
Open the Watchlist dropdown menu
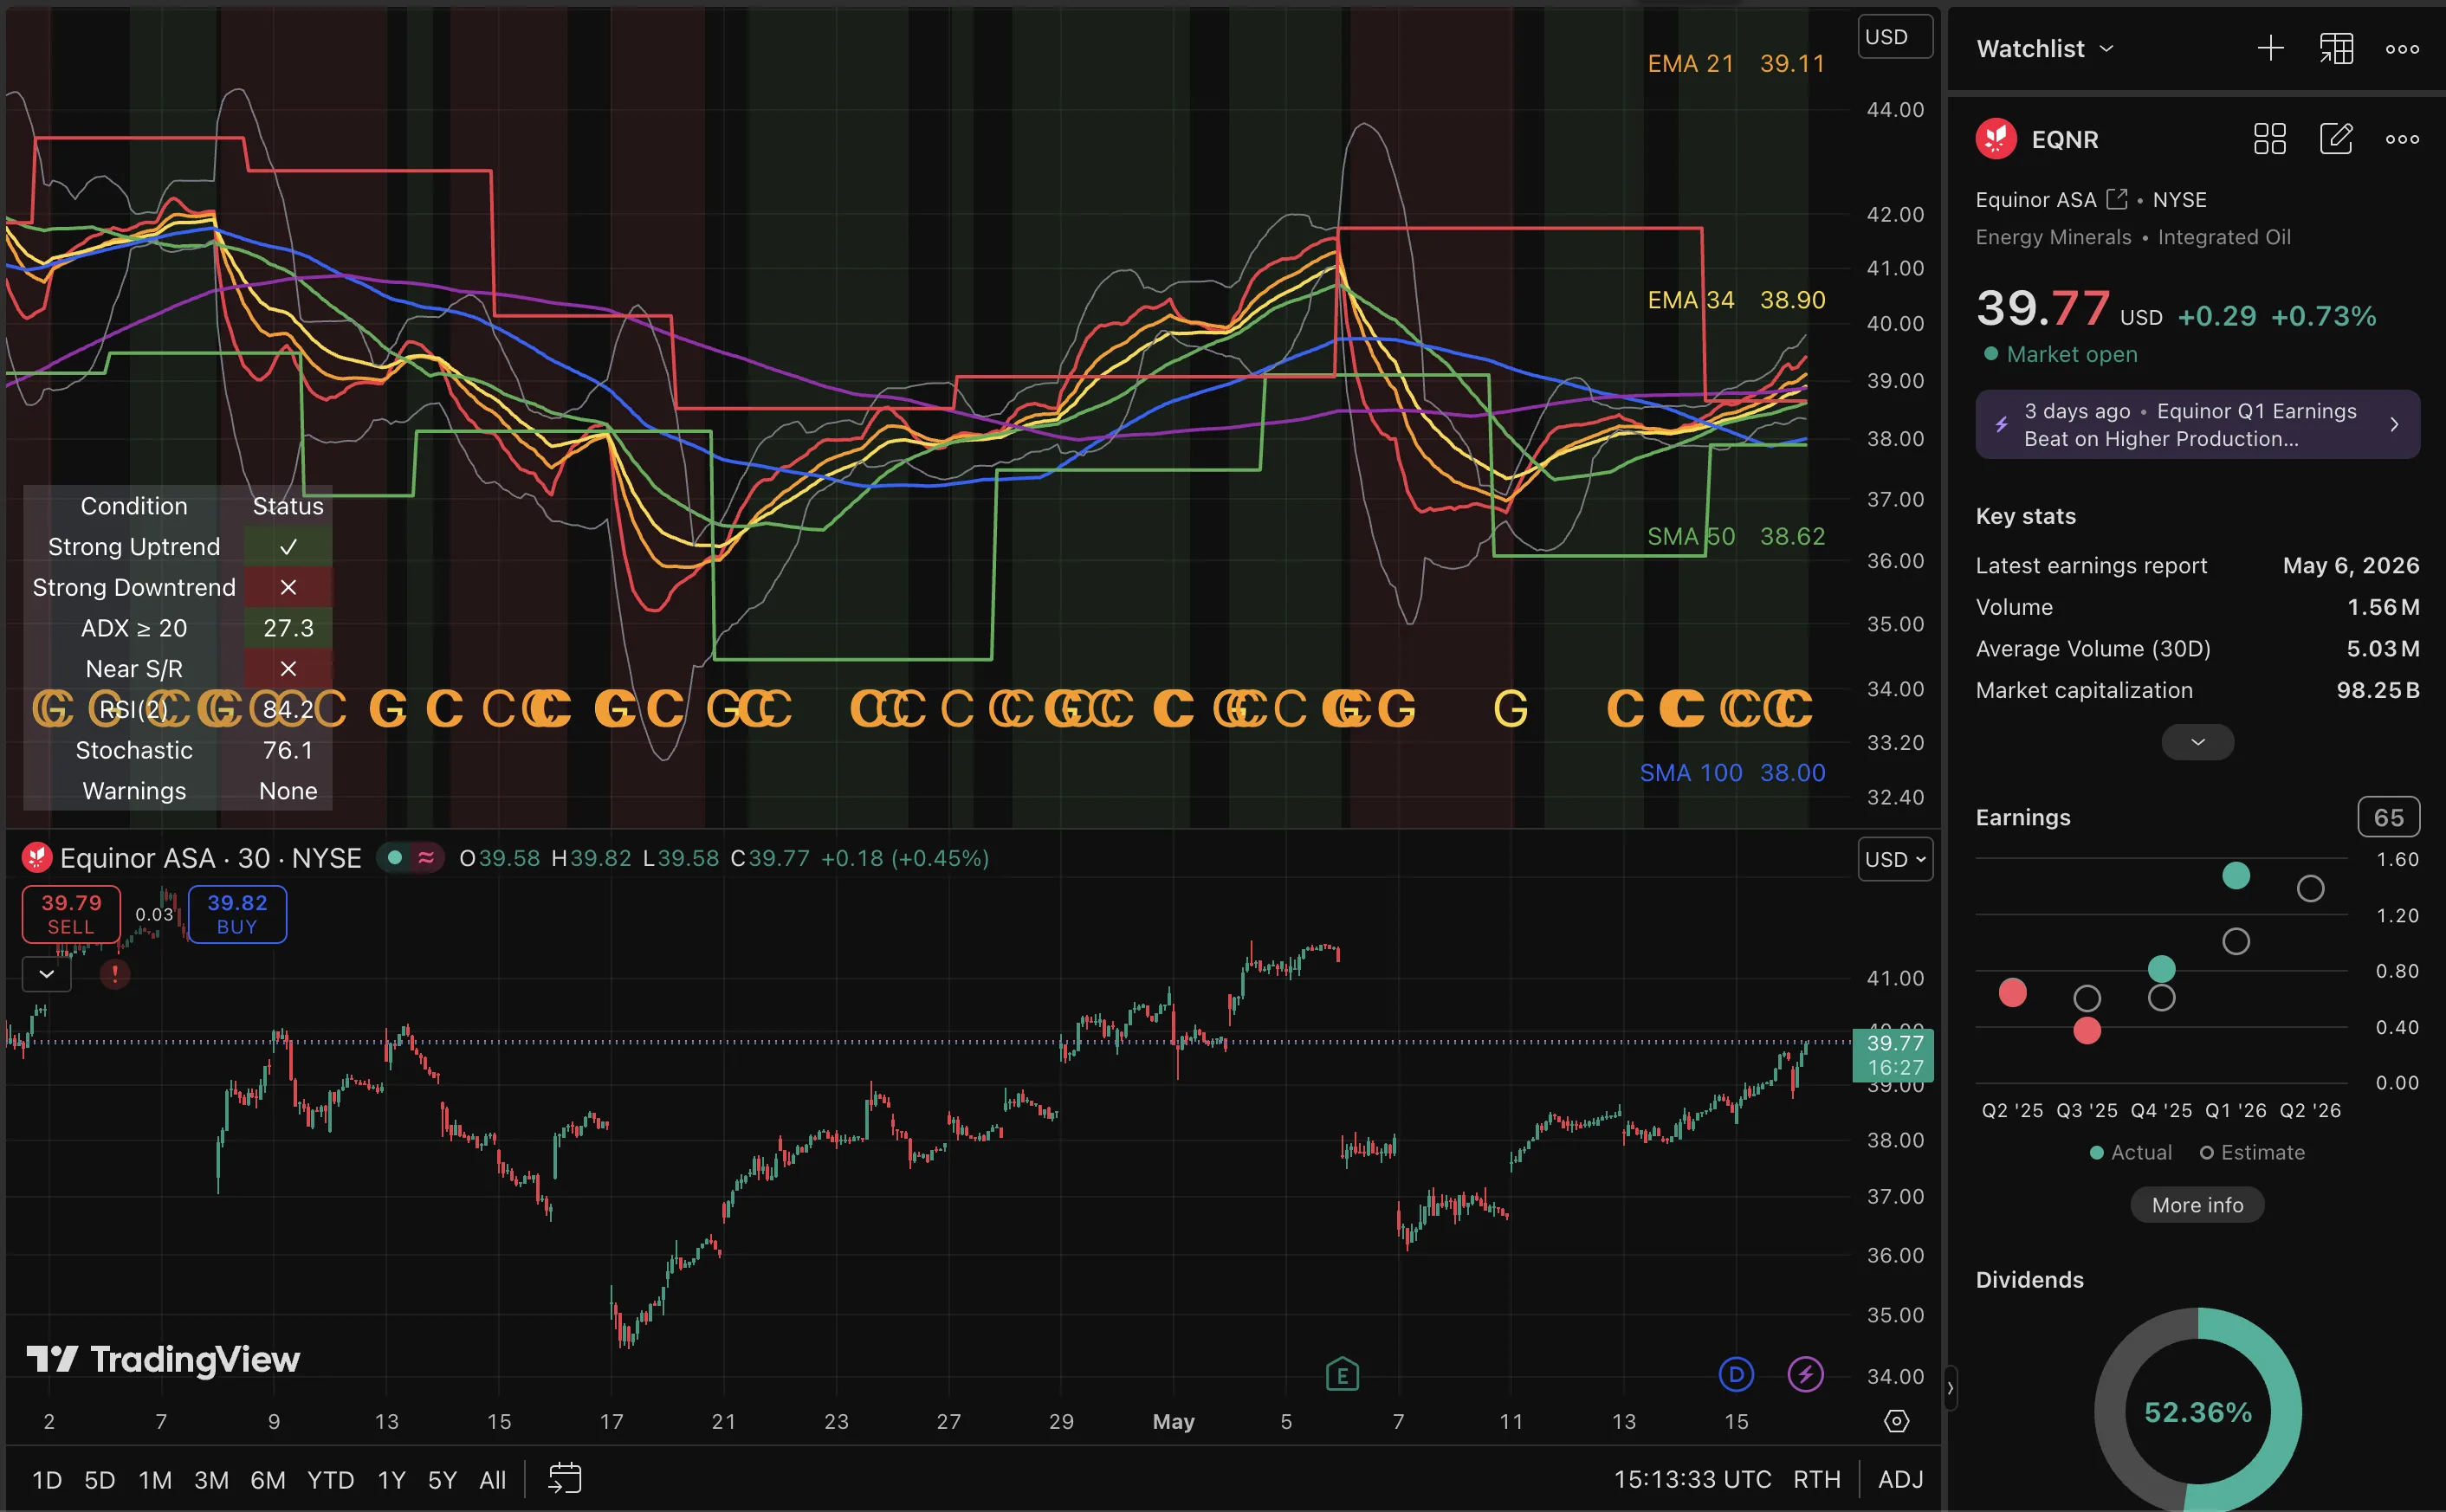pos(2044,48)
